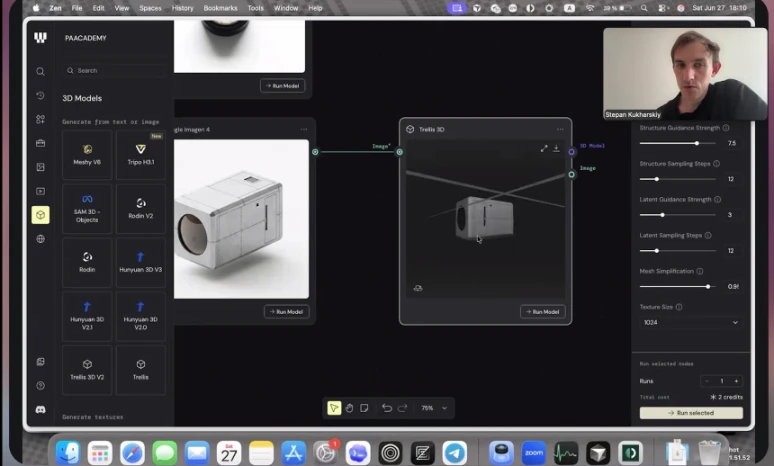The width and height of the screenshot is (774, 466).
Task: Open the Imagen 4 node options menu
Action: coord(304,129)
